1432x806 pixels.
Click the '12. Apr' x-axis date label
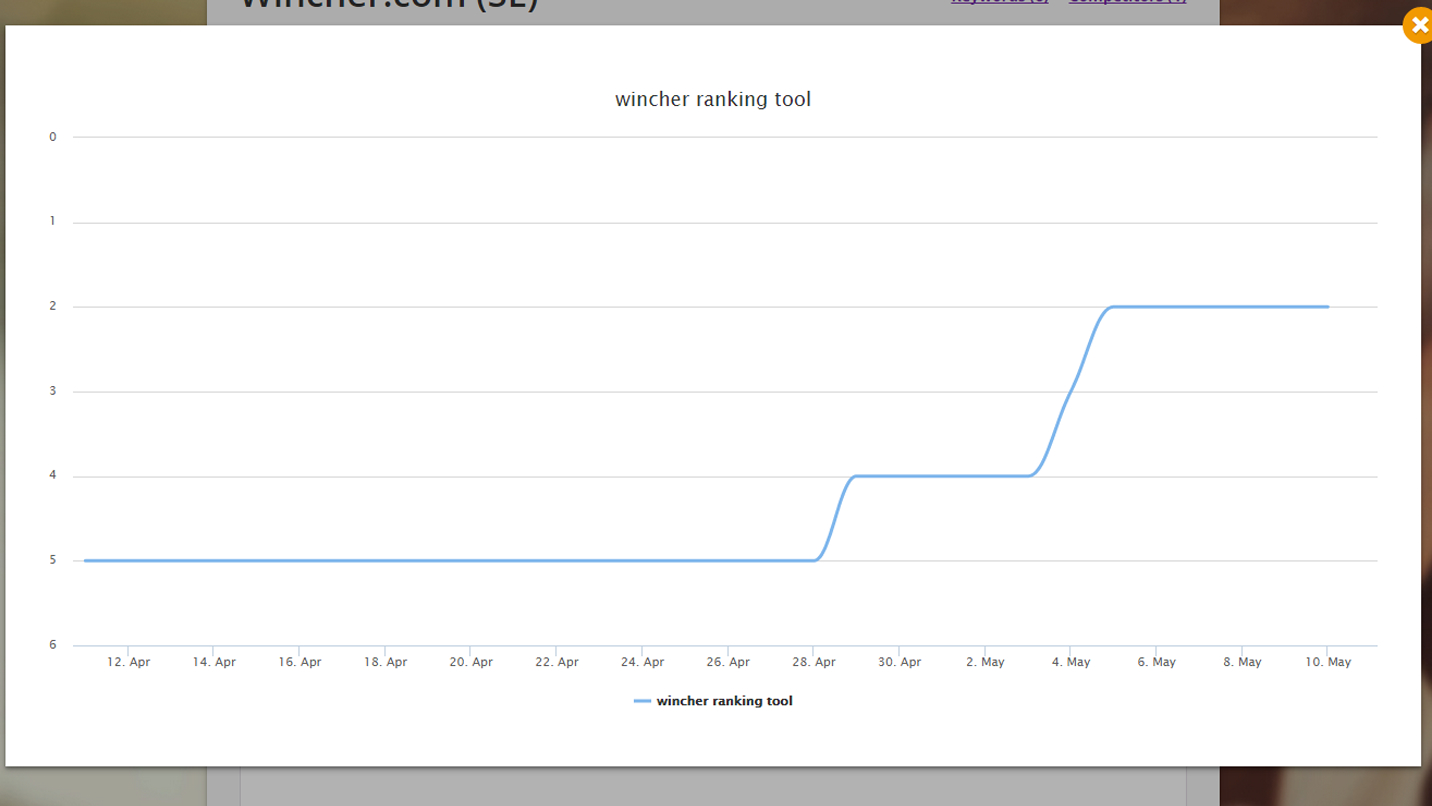tap(128, 662)
